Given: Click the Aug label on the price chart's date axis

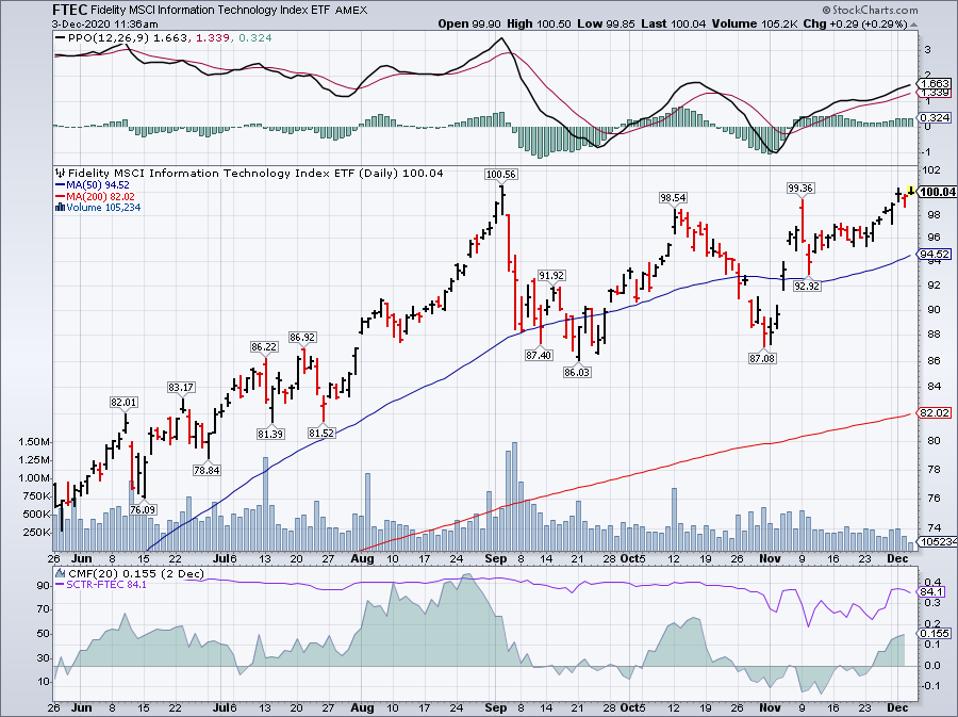Looking at the screenshot, I should point(362,558).
